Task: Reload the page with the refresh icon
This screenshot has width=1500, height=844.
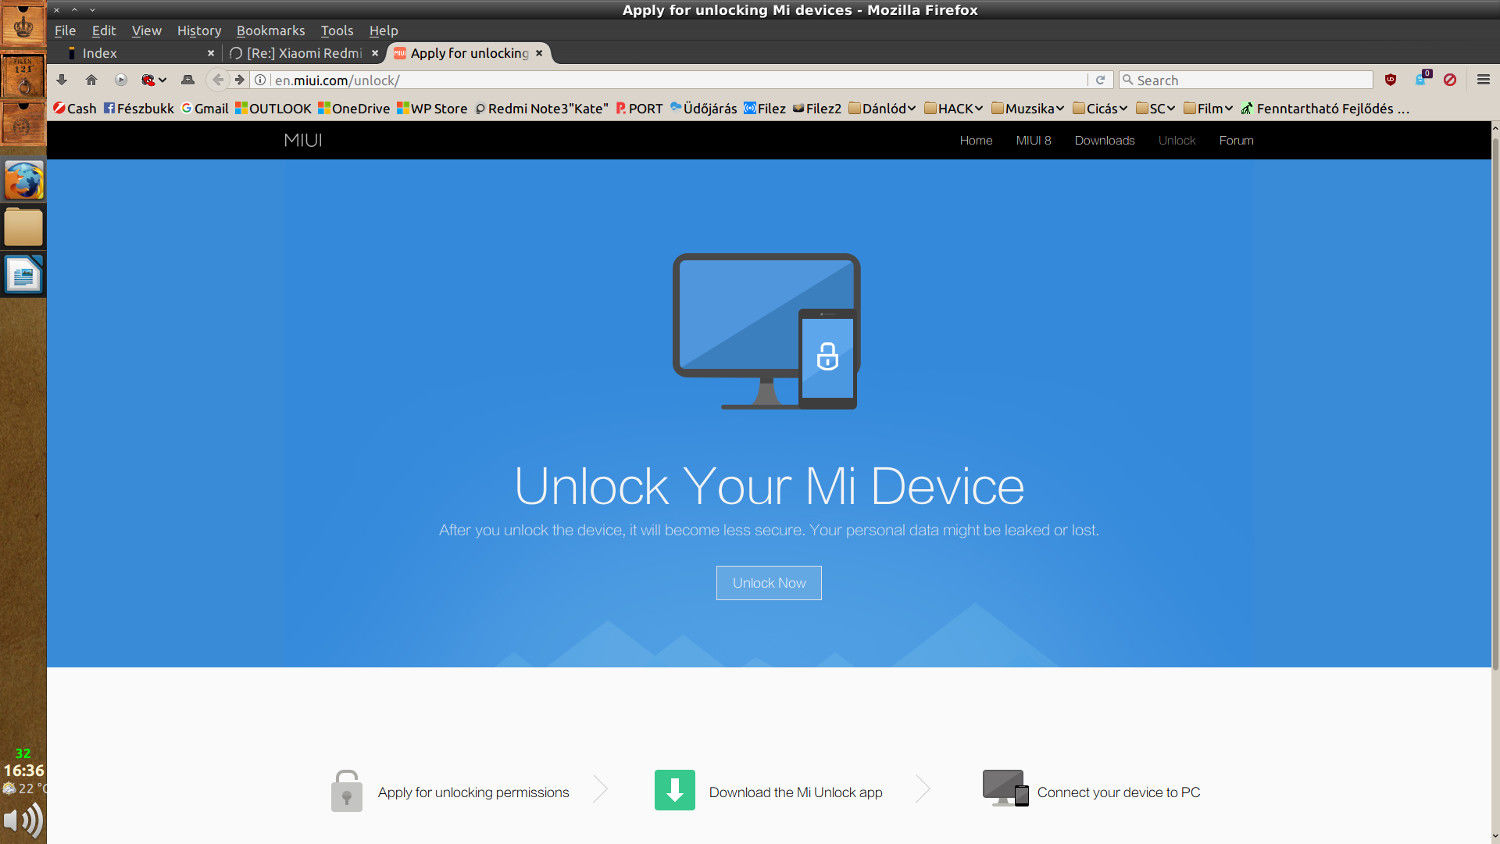Action: click(1100, 80)
